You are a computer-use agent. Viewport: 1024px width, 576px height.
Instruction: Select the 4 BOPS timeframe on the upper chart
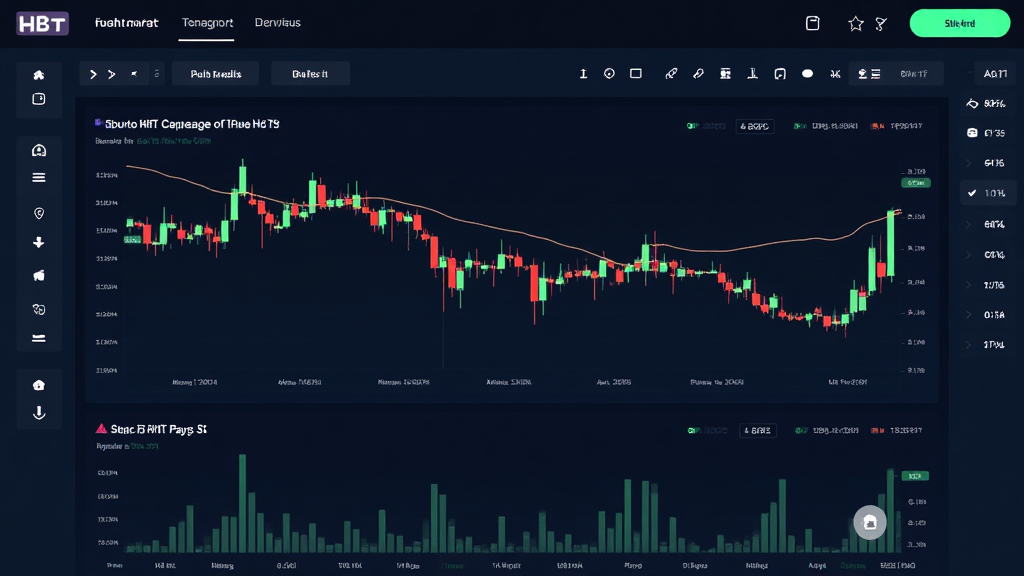pos(755,126)
